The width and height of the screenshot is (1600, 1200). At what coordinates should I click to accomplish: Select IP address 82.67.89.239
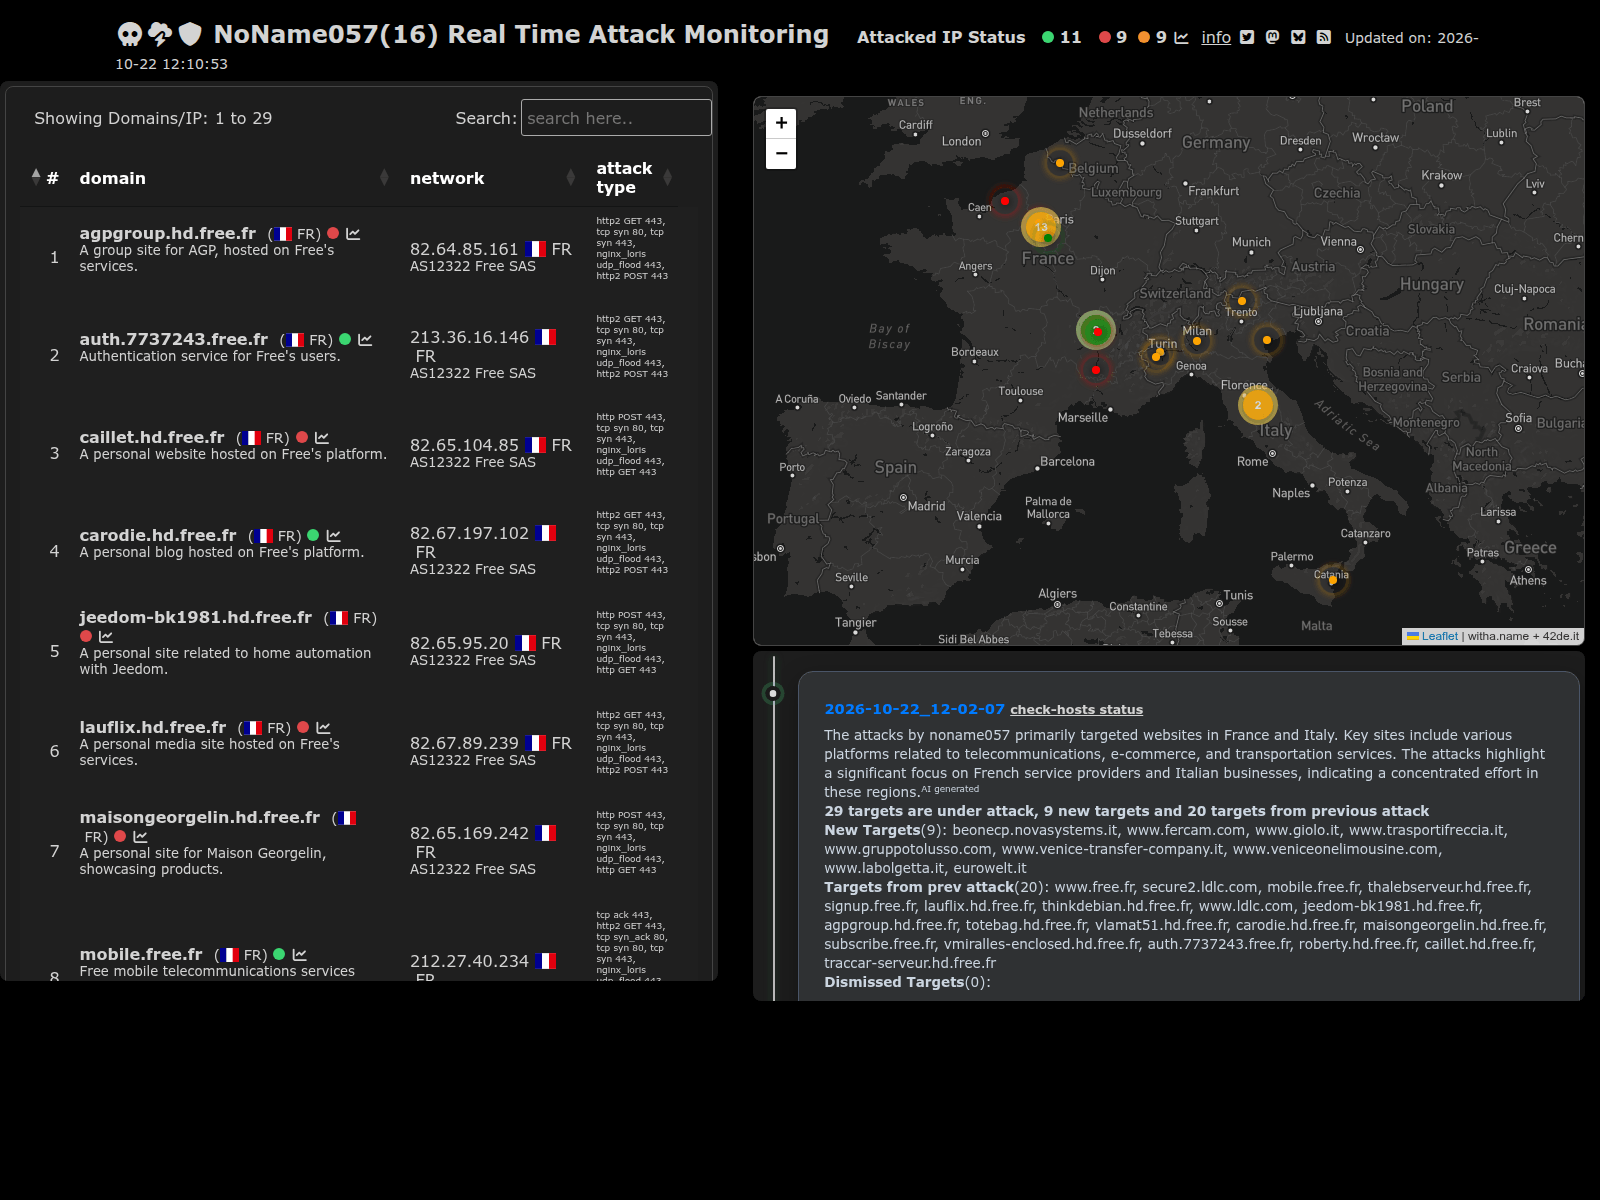[x=464, y=743]
